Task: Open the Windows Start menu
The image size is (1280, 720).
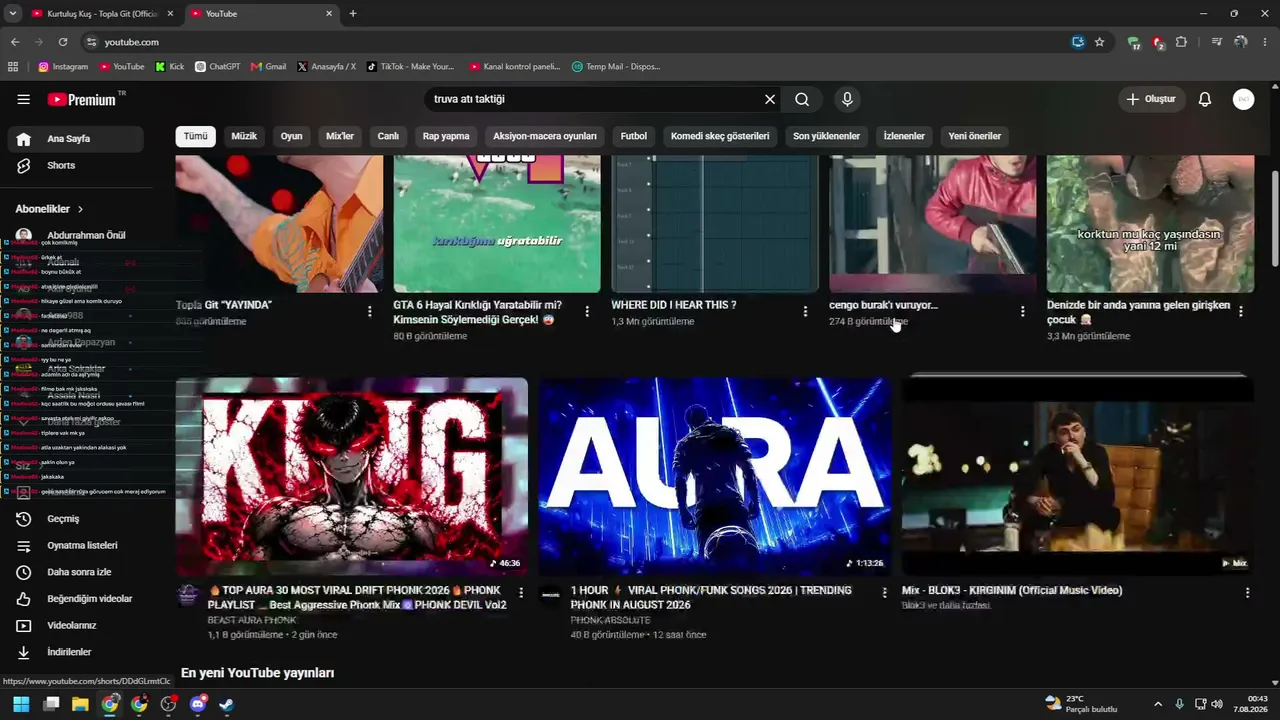Action: click(x=21, y=704)
